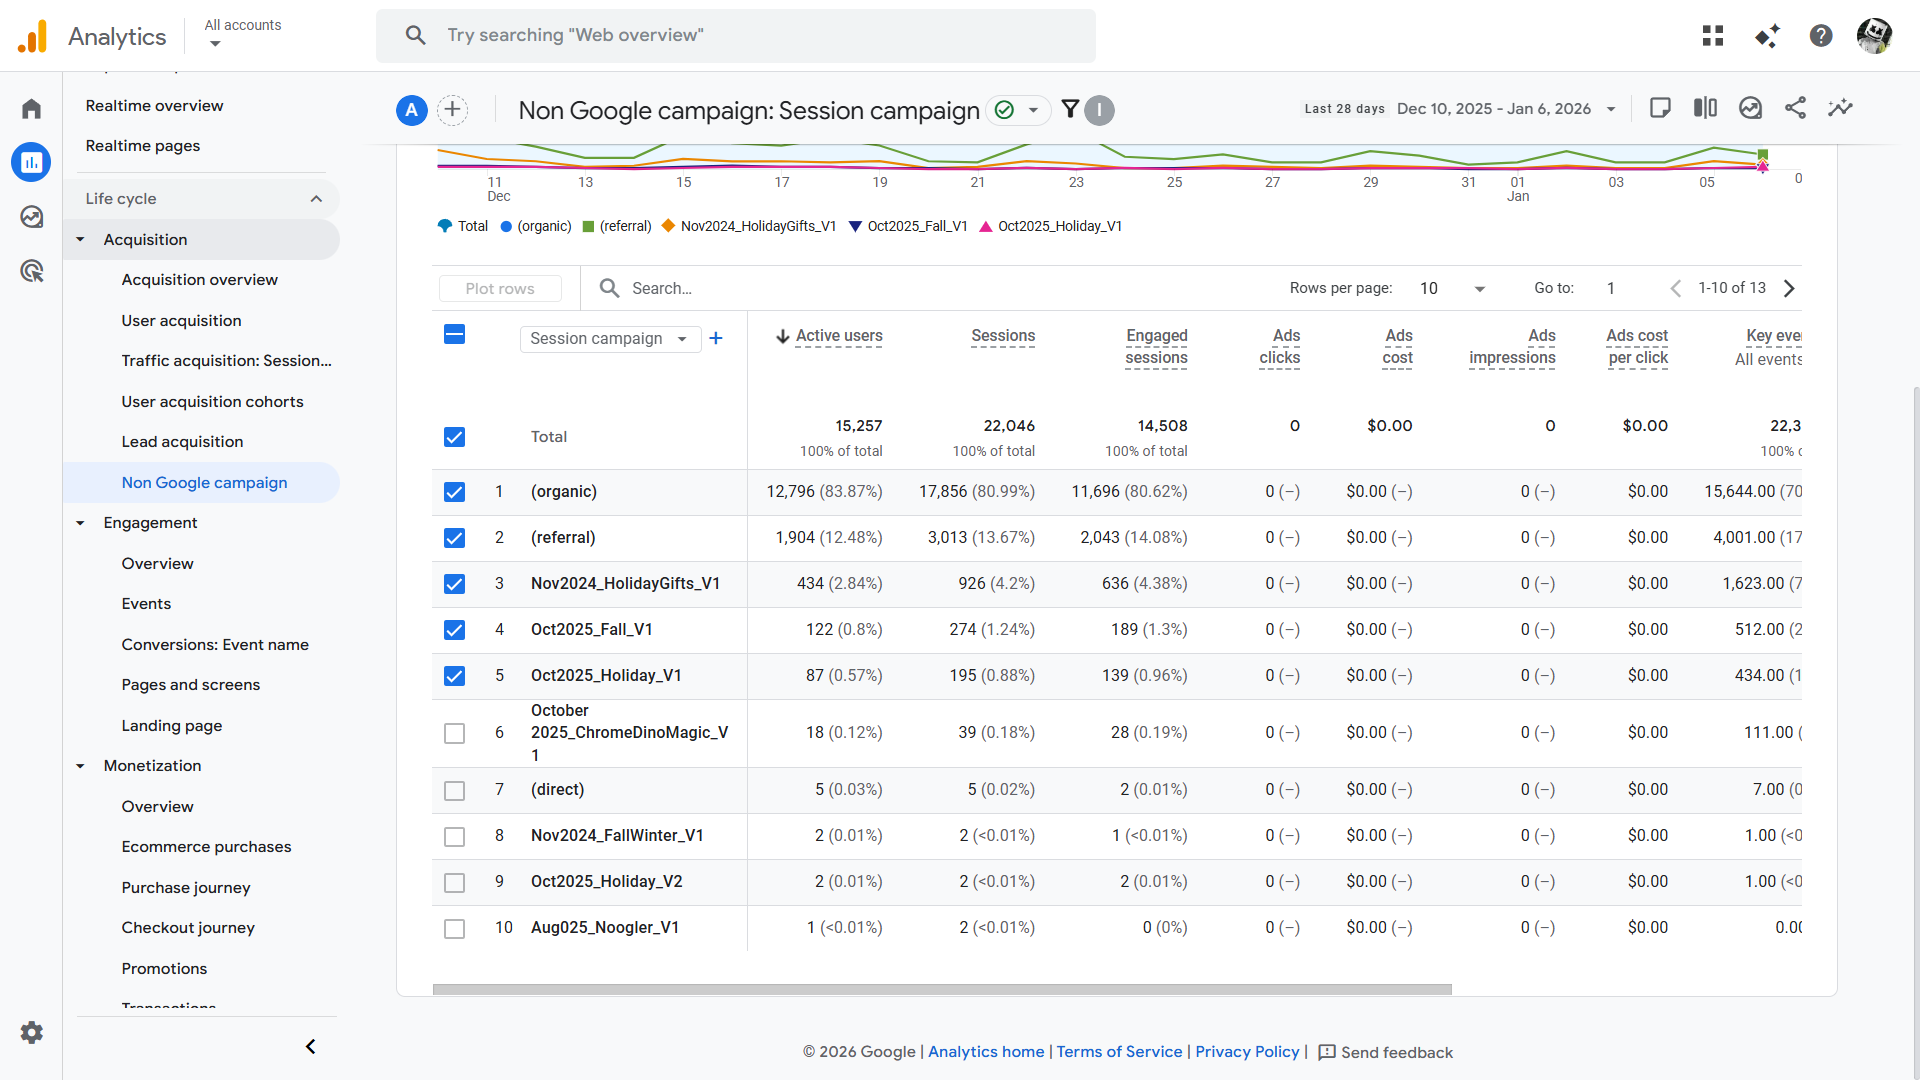Click the horizontal table scrollbar

[941, 989]
